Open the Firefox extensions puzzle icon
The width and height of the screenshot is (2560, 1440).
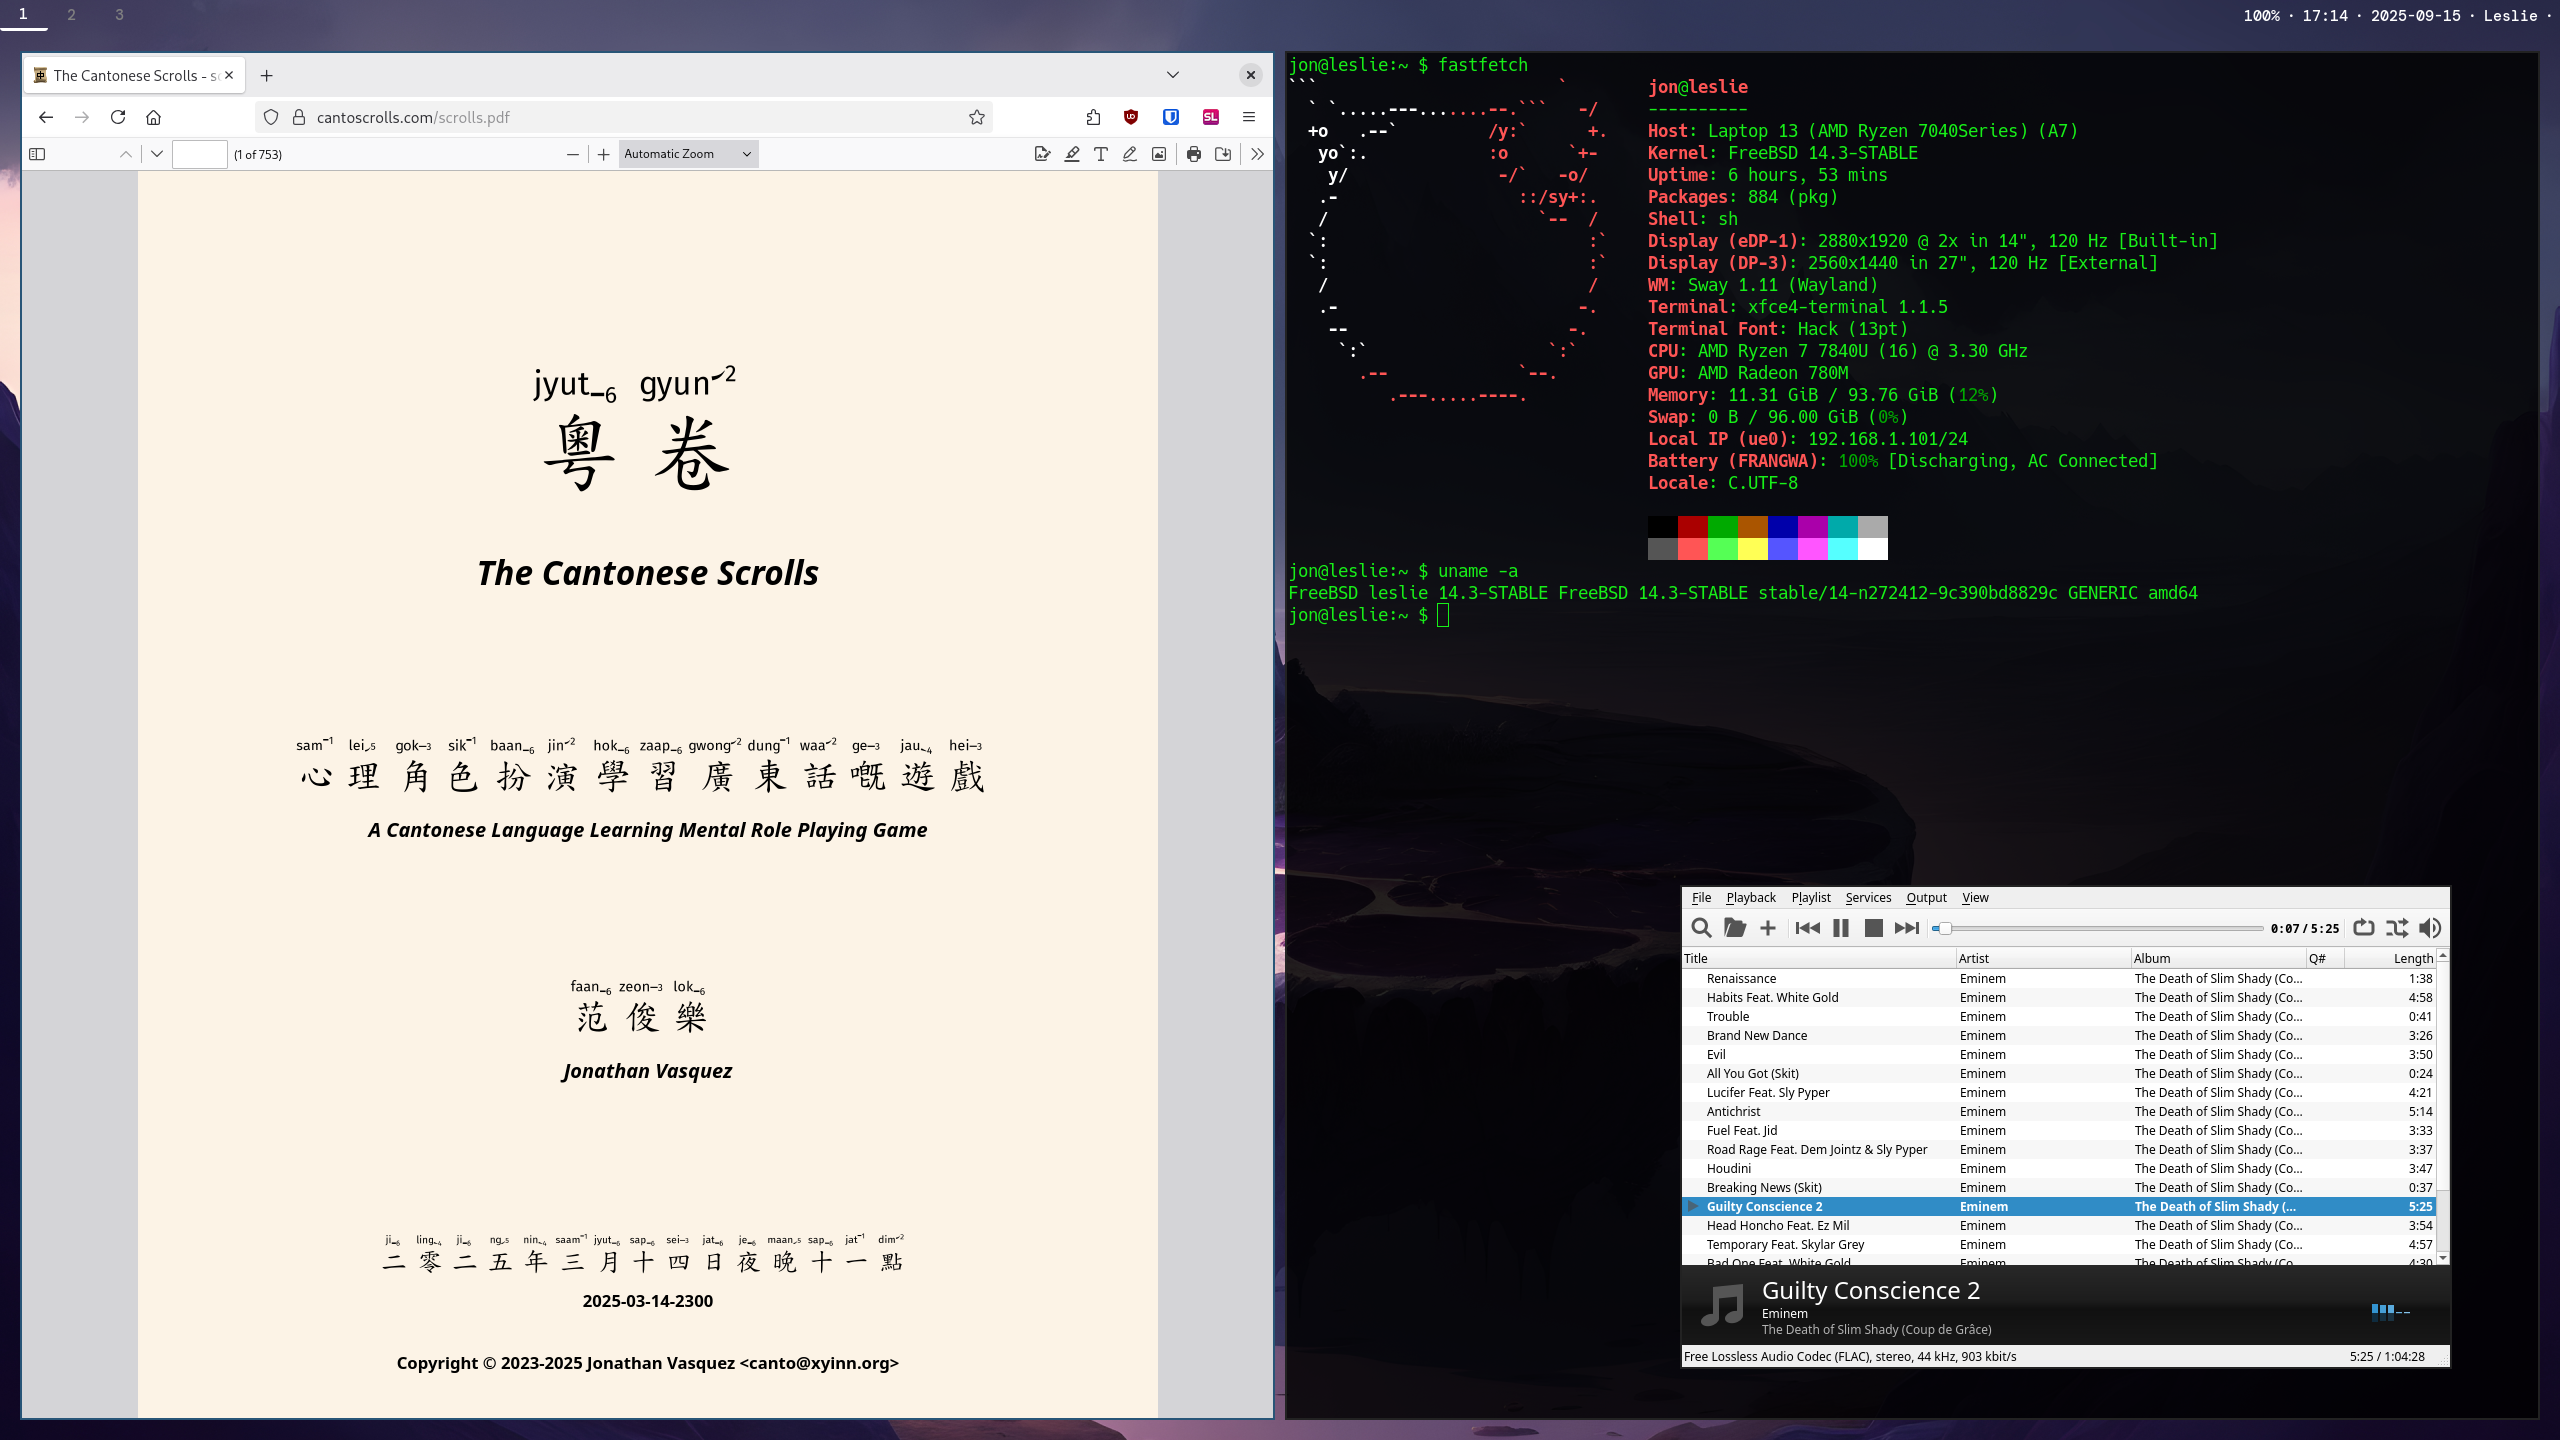coord(1093,117)
